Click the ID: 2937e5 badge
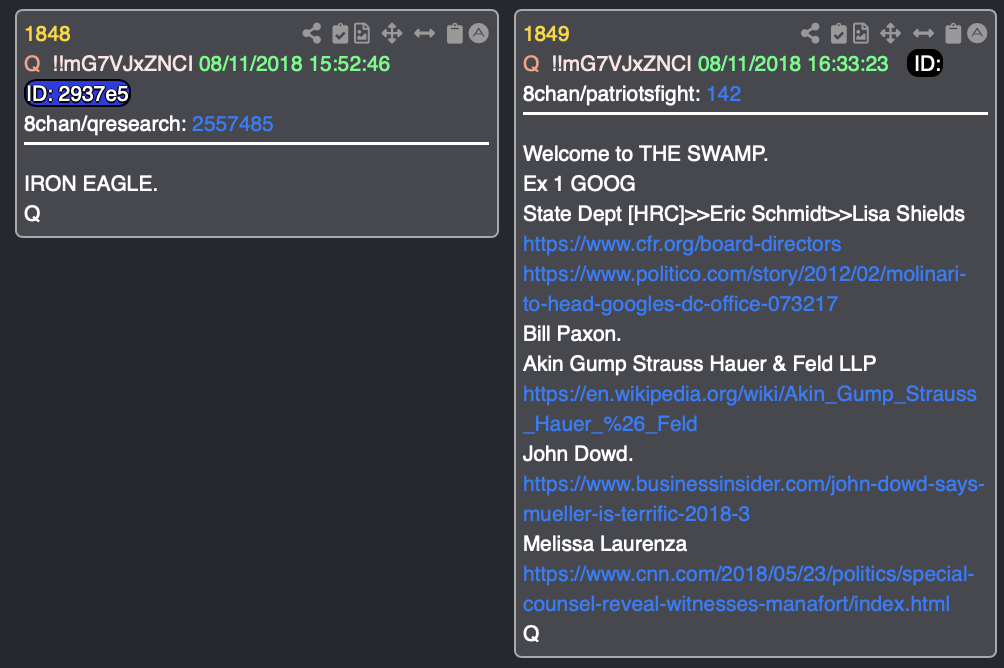 (77, 94)
